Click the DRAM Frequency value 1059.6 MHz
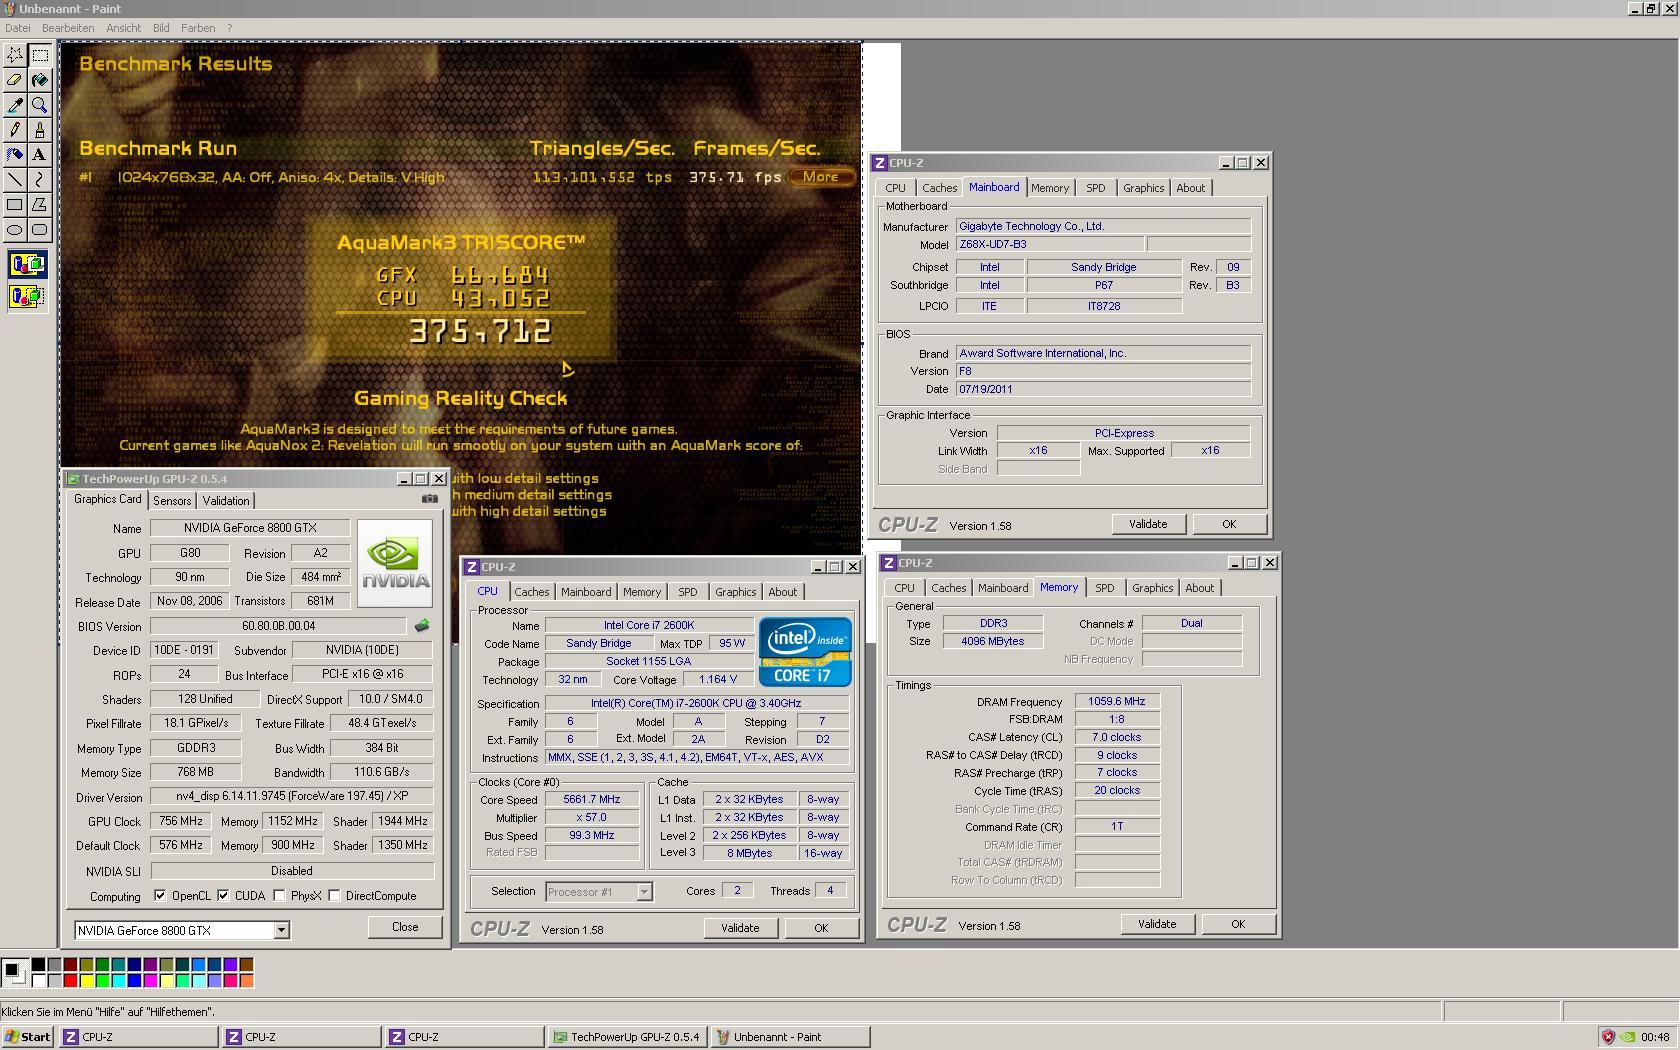1680x1050 pixels. [1117, 702]
